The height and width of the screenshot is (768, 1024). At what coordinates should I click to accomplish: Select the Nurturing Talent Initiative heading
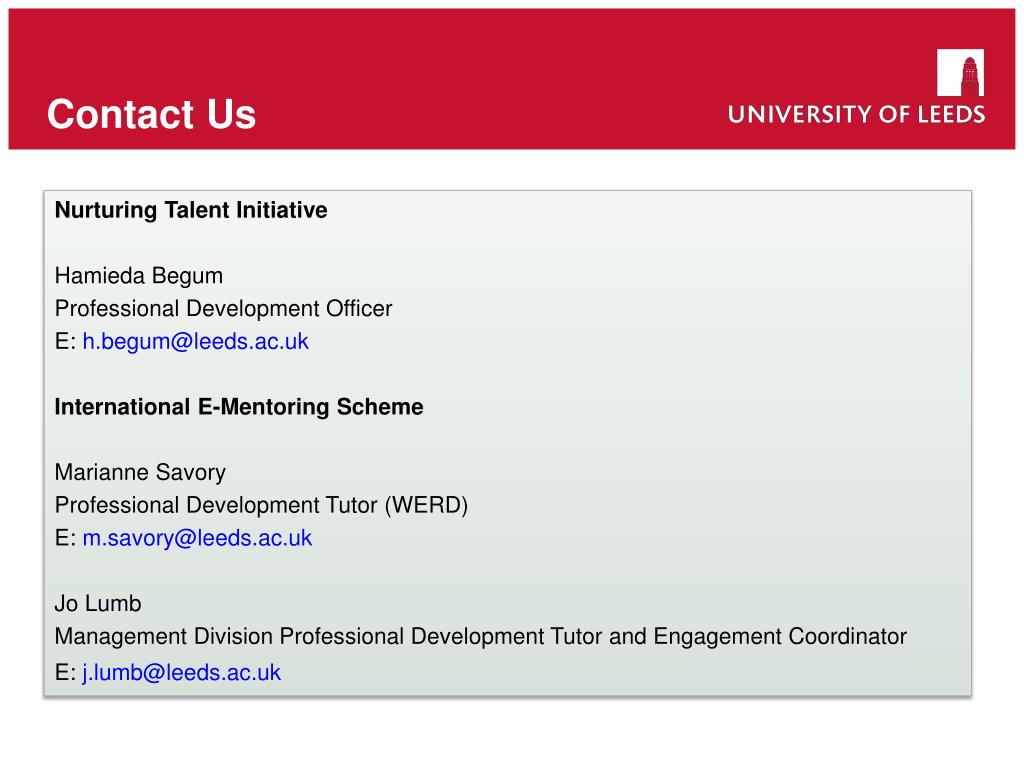pos(191,210)
